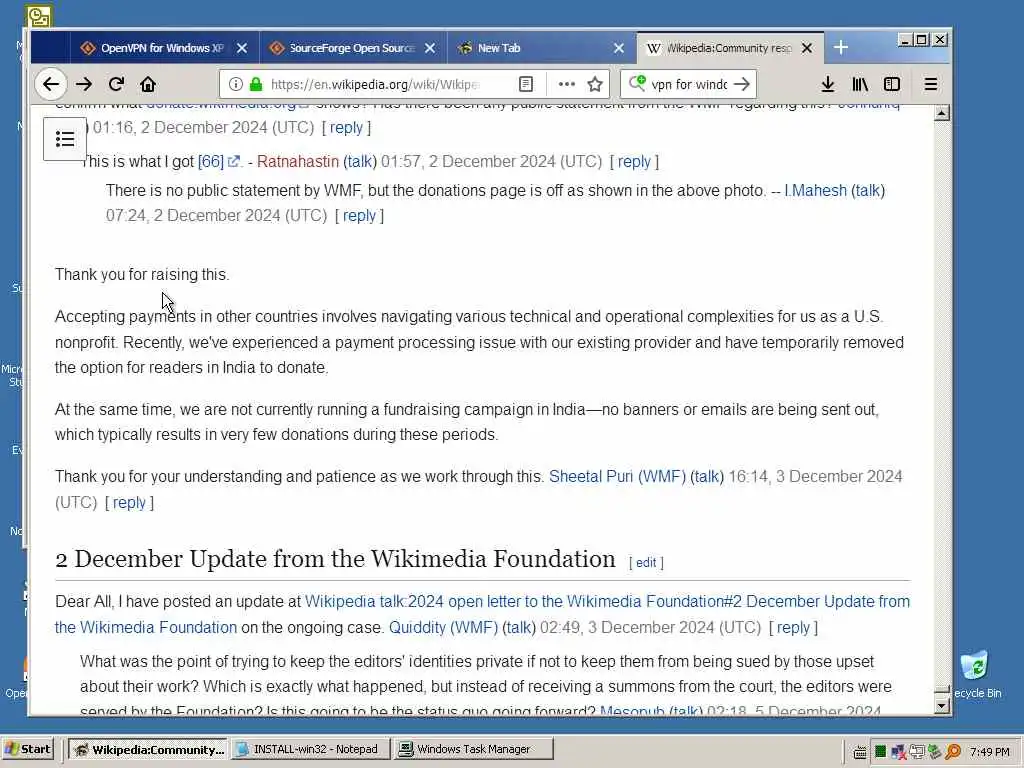Toggle reader view for this page
Screen dimensions: 1024x768
click(526, 84)
